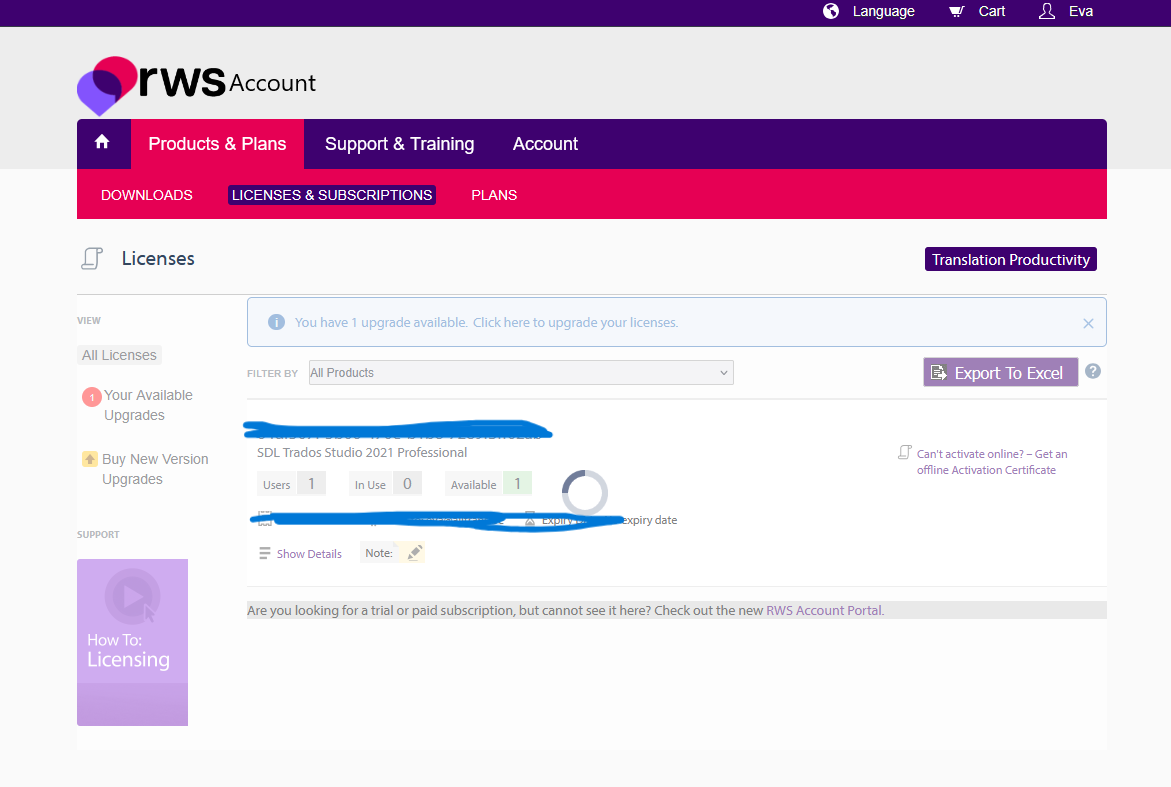Go to Downloads submenu

[146, 195]
